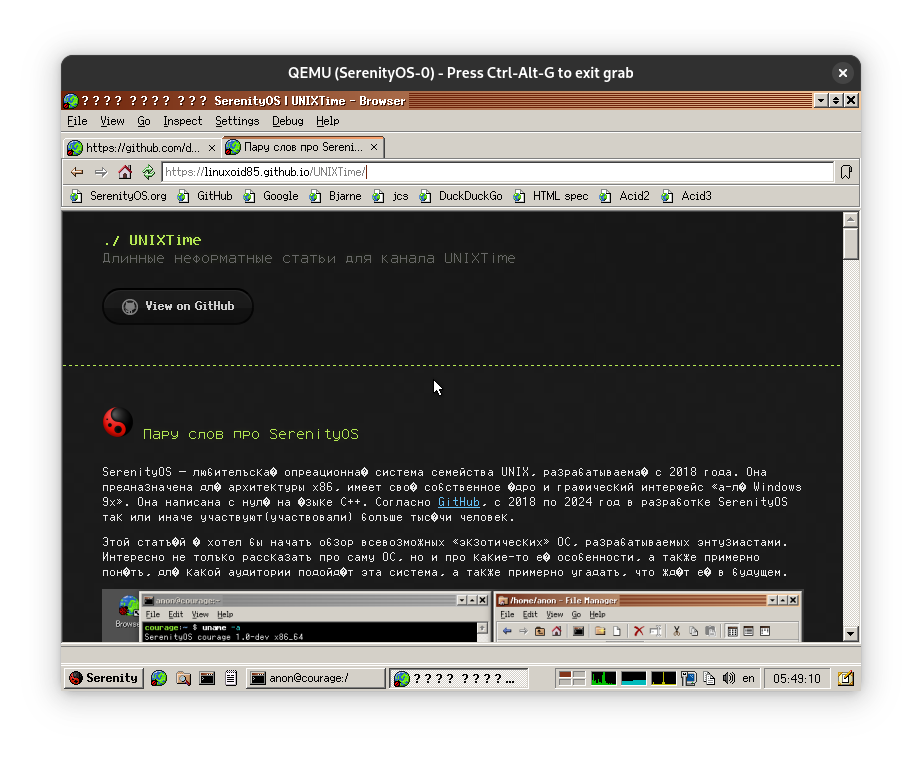Select the Browser window taskbar button
Screen dimensions: 922x758
pyautogui.click(x=459, y=678)
